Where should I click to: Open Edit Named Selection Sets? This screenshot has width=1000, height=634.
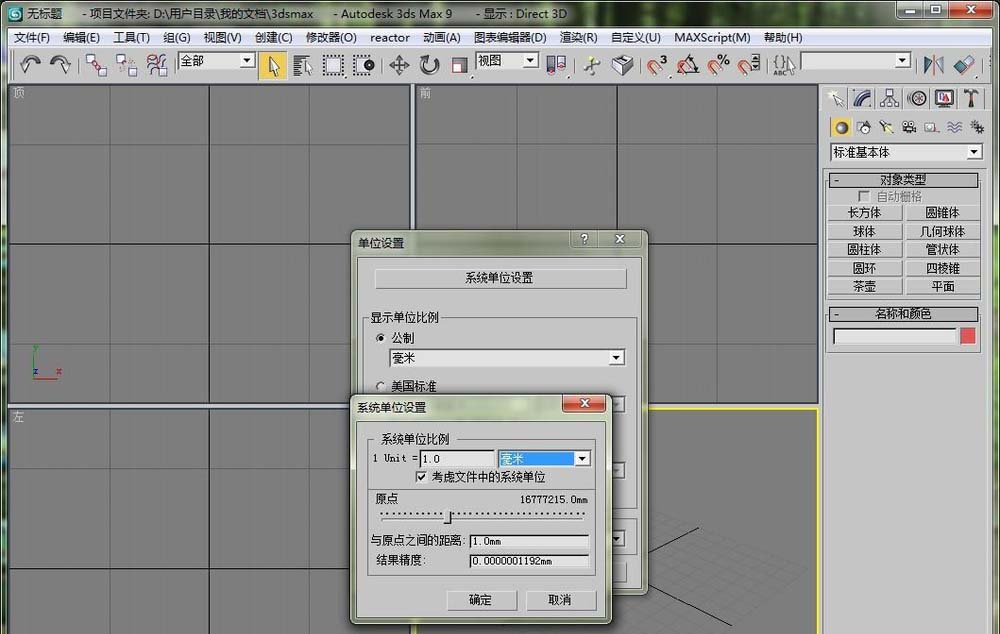[x=784, y=65]
